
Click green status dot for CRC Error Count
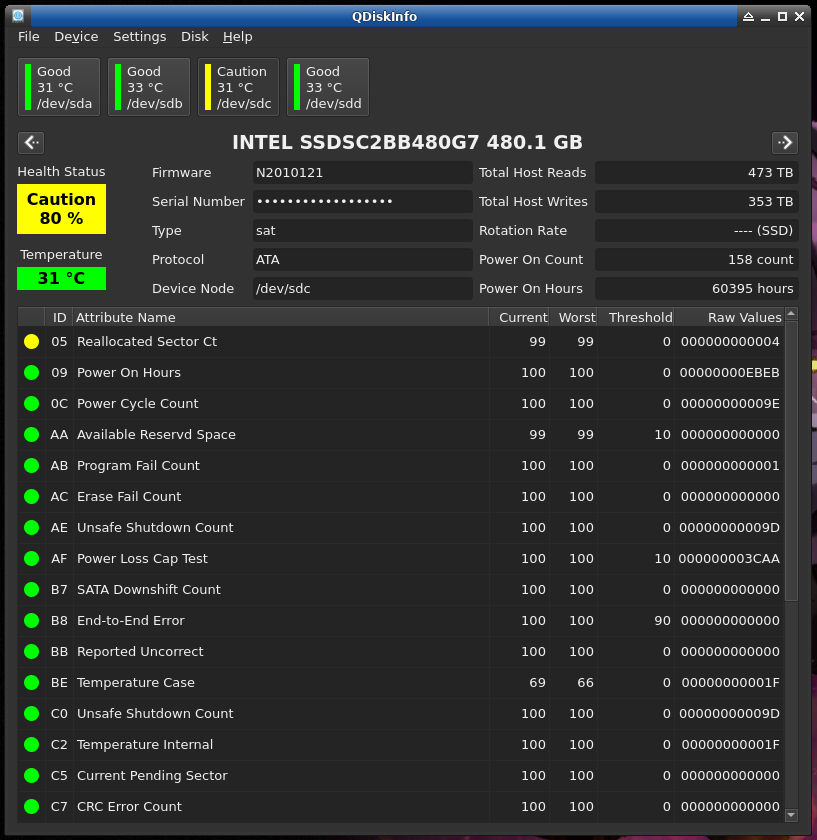click(x=32, y=807)
